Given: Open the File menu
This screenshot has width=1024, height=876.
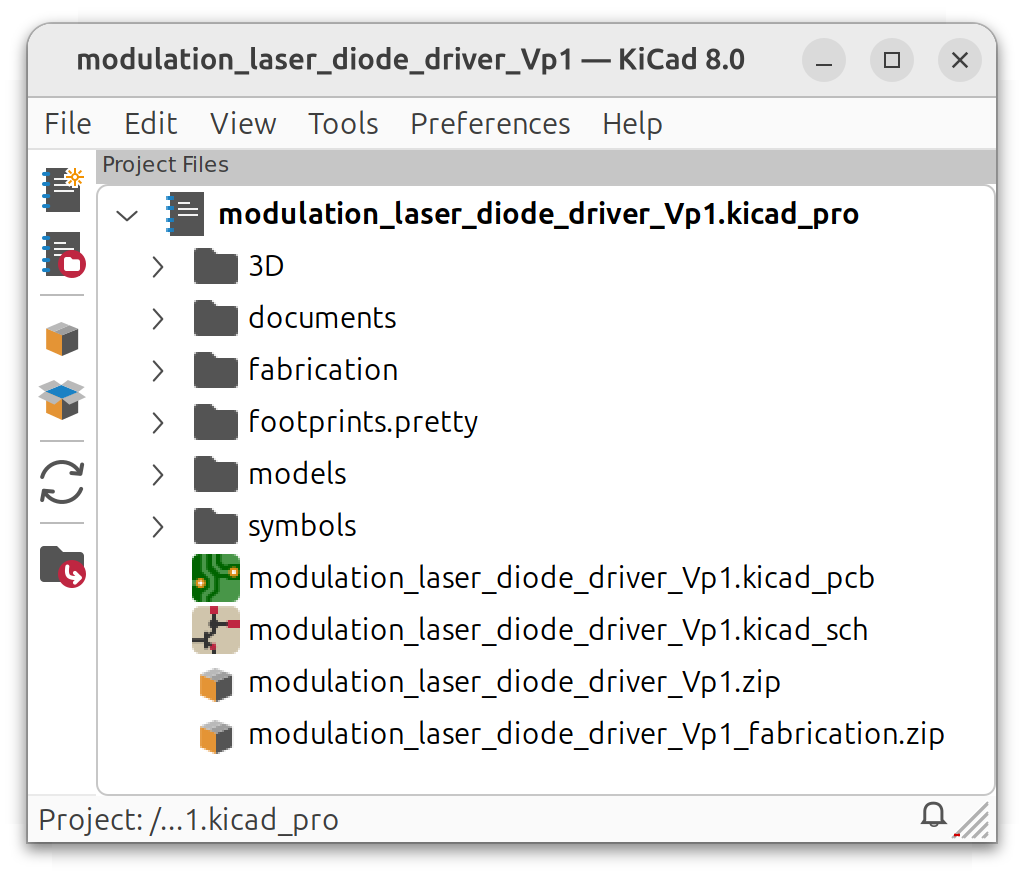Looking at the screenshot, I should tap(66, 123).
